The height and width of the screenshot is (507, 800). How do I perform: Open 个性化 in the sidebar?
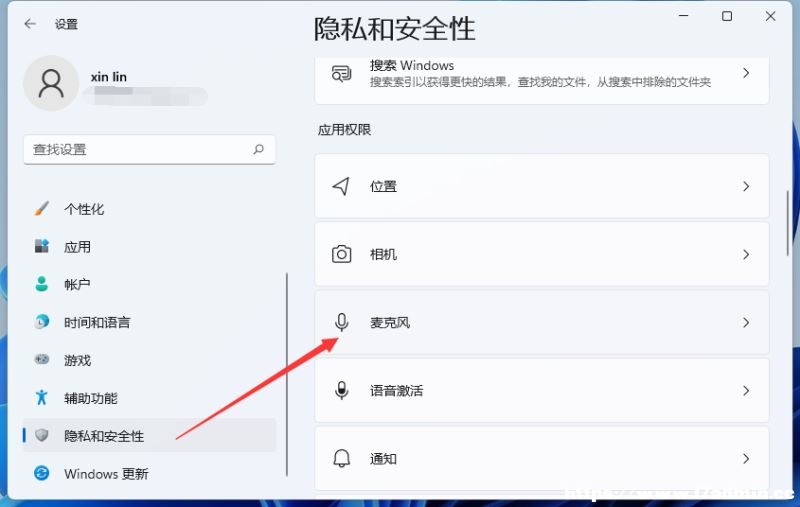tap(149, 209)
